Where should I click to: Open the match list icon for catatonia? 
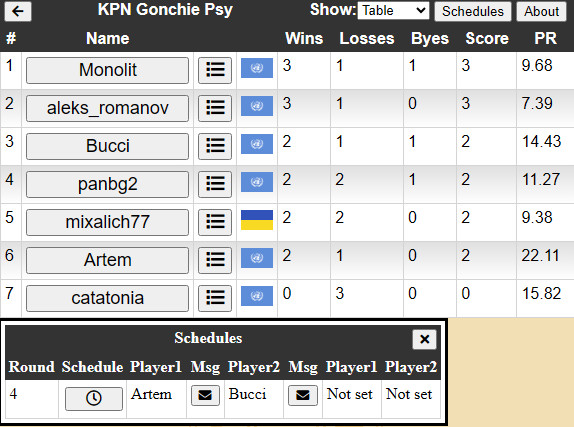coord(215,298)
